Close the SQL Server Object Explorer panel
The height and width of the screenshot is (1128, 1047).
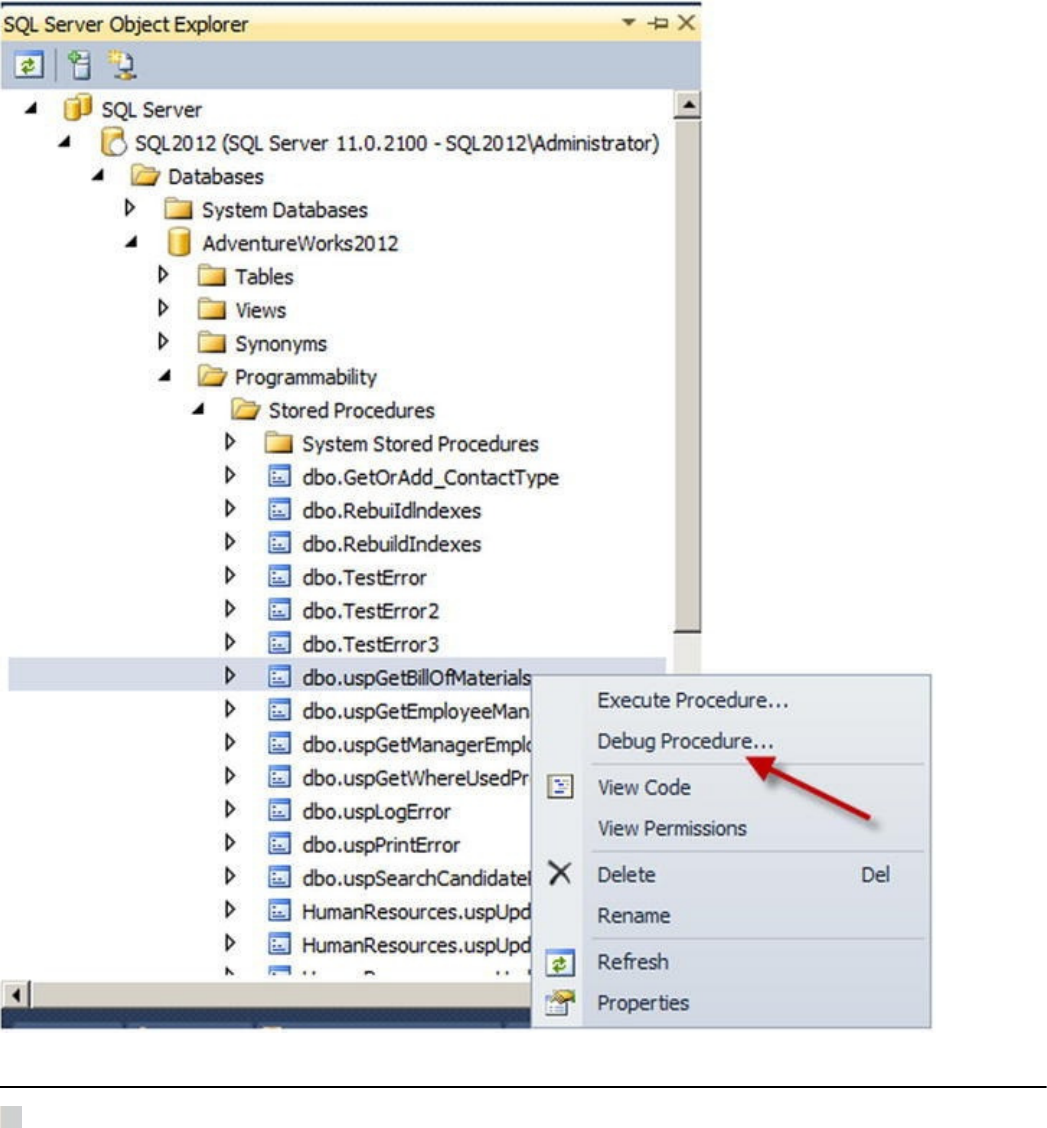686,22
